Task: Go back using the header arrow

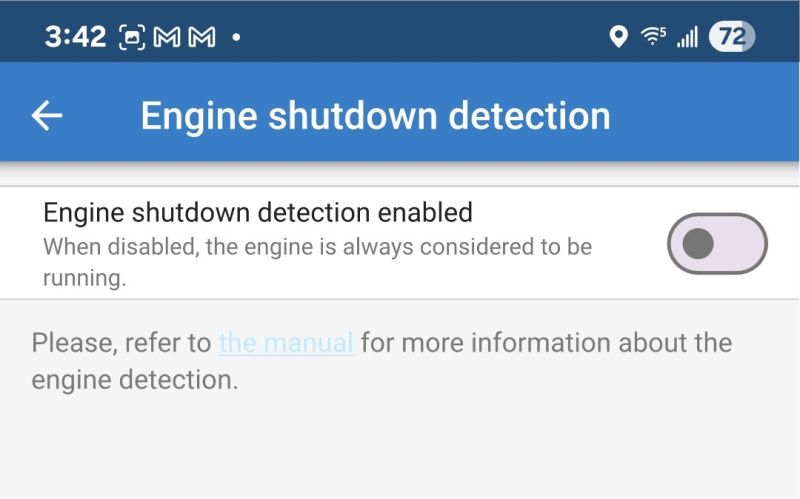Action: pos(47,115)
